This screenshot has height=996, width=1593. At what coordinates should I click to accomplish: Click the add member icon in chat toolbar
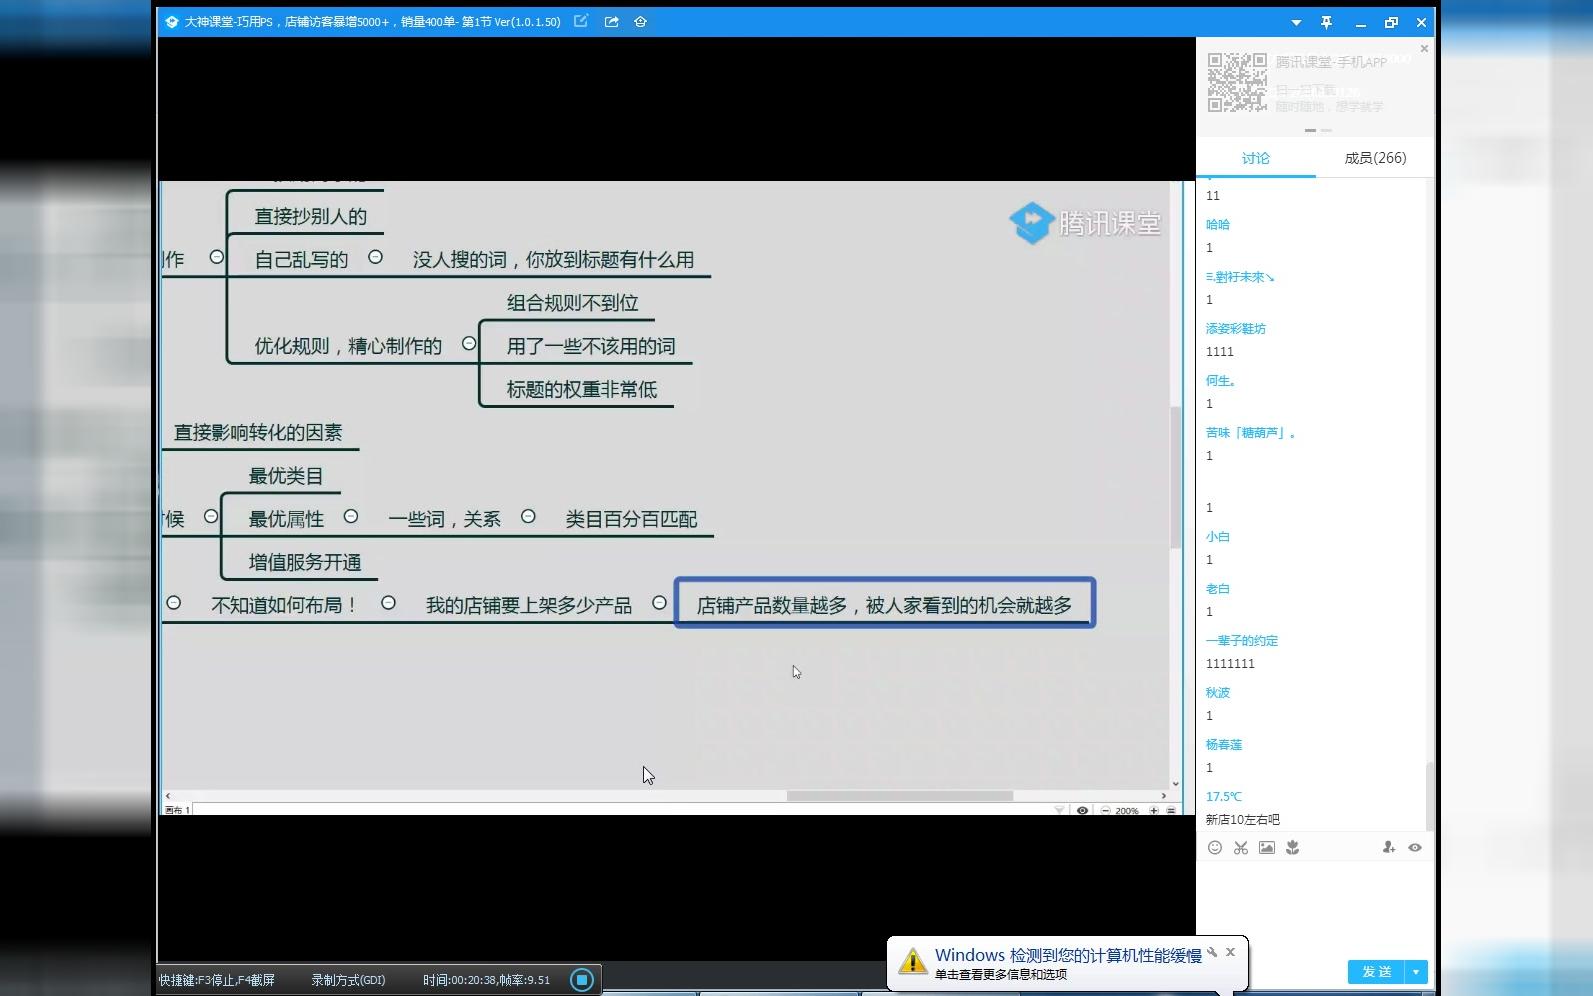[1388, 847]
